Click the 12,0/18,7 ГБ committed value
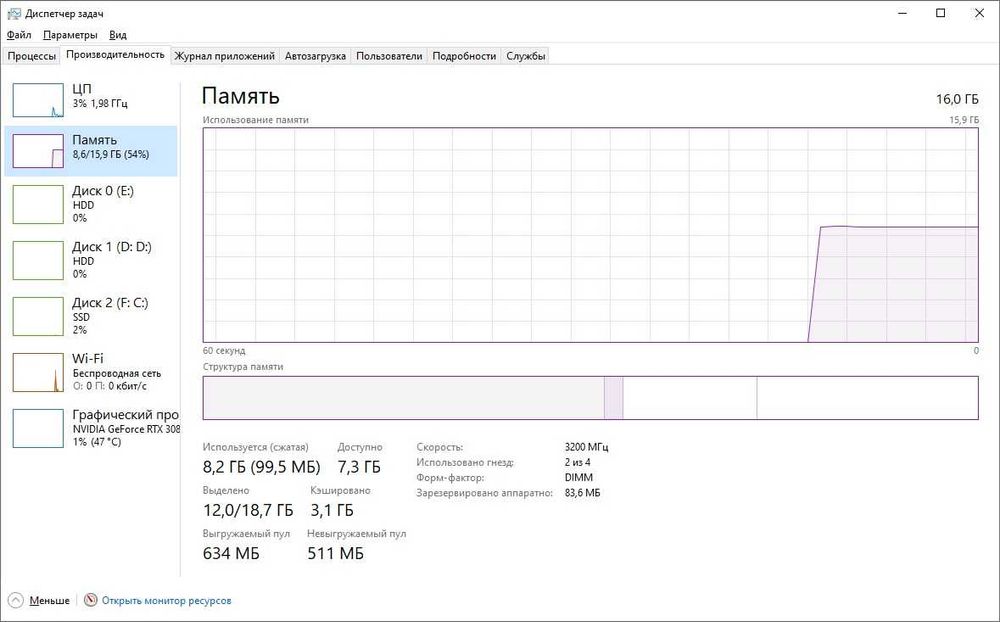1000x622 pixels. (248, 510)
